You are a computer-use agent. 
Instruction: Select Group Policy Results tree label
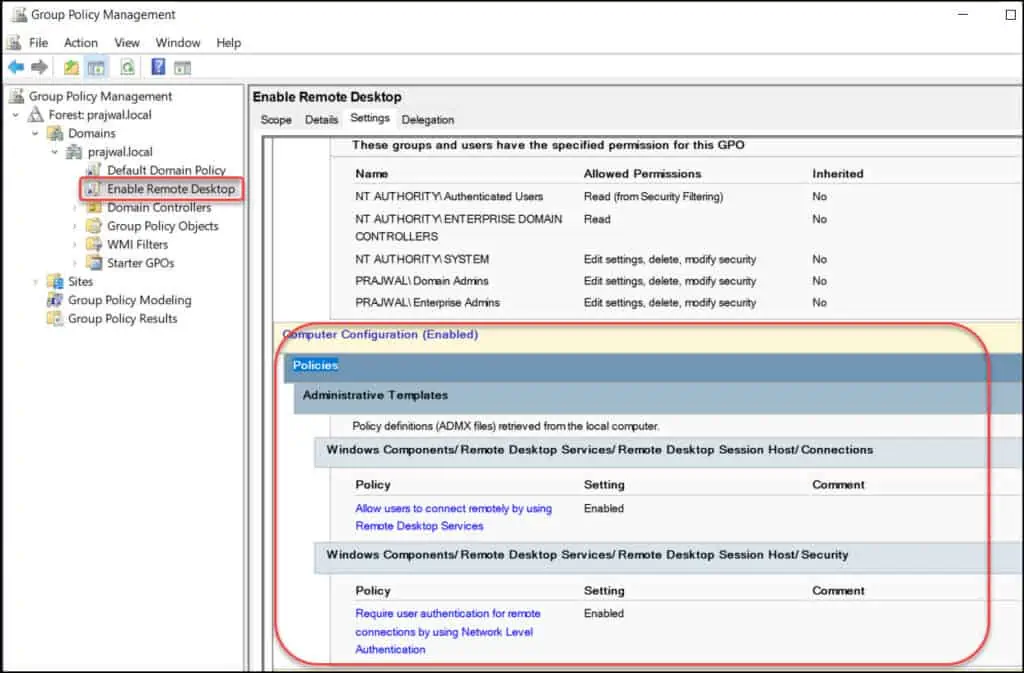[123, 319]
